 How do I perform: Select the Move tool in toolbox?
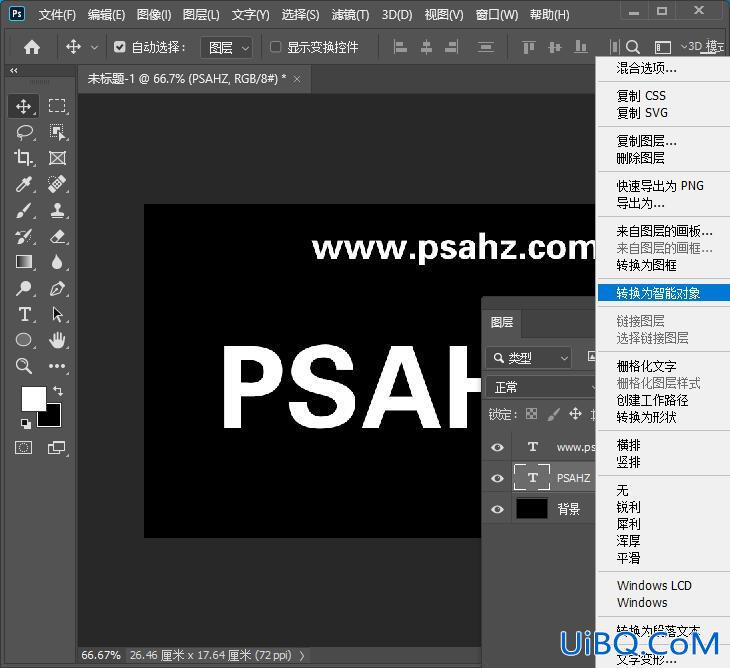pyautogui.click(x=23, y=106)
